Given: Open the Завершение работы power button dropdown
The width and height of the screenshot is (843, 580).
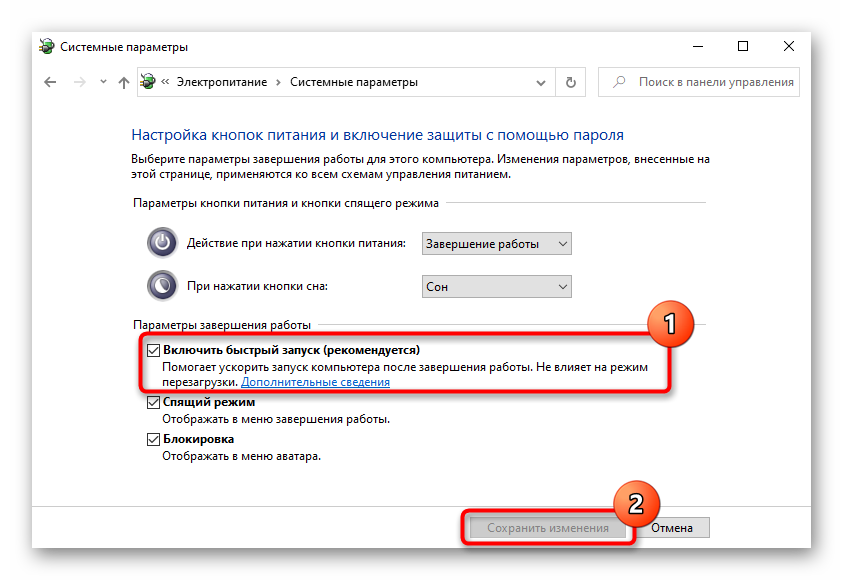Looking at the screenshot, I should click(497, 244).
